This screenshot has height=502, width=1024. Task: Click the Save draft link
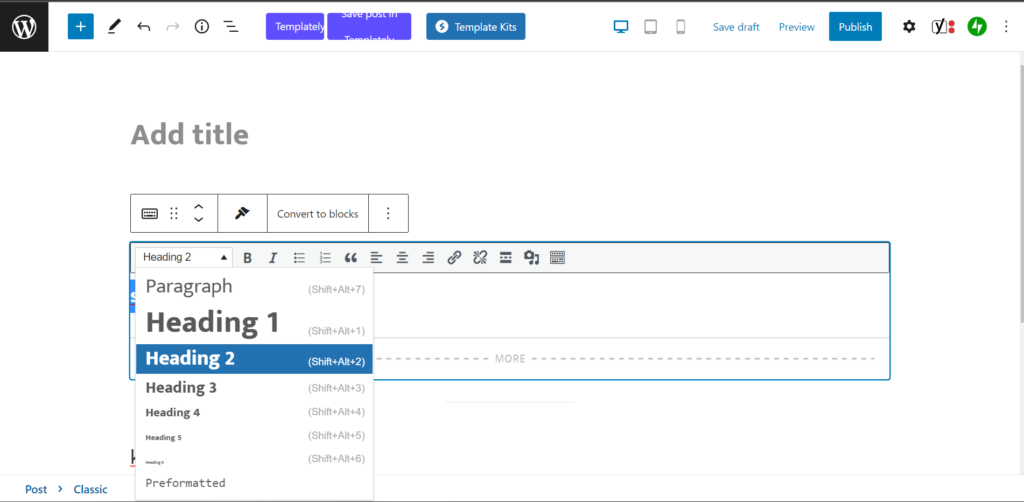(x=736, y=27)
